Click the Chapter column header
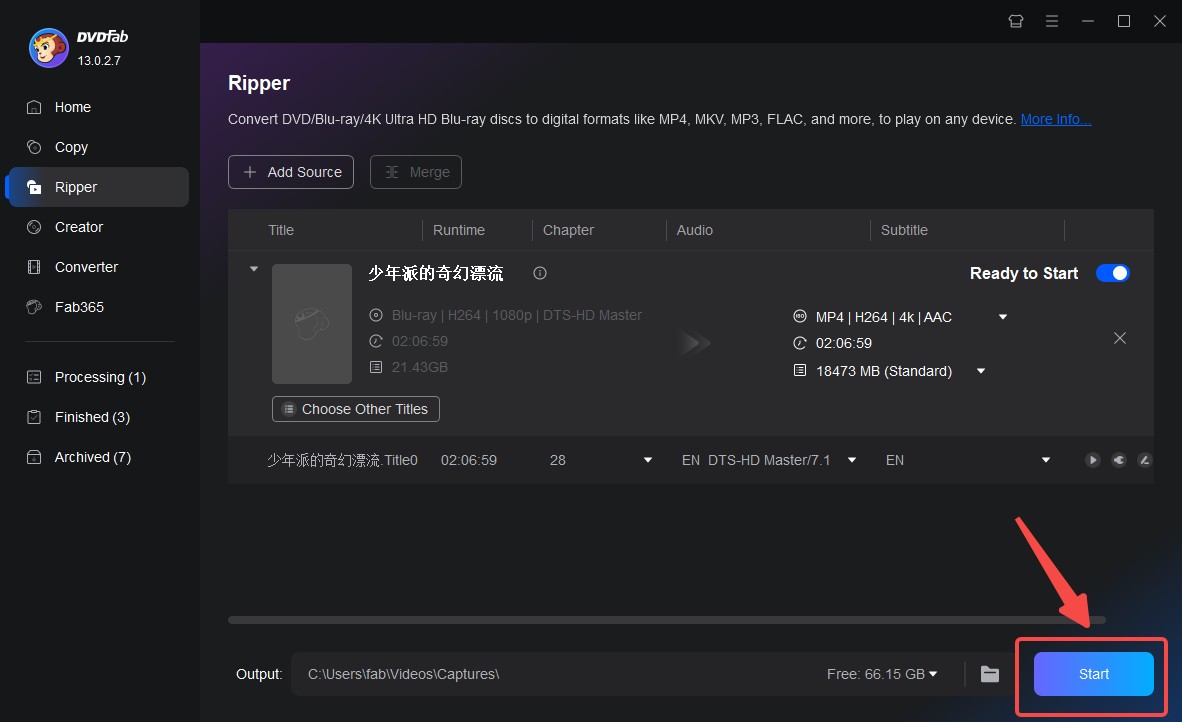 pos(568,230)
